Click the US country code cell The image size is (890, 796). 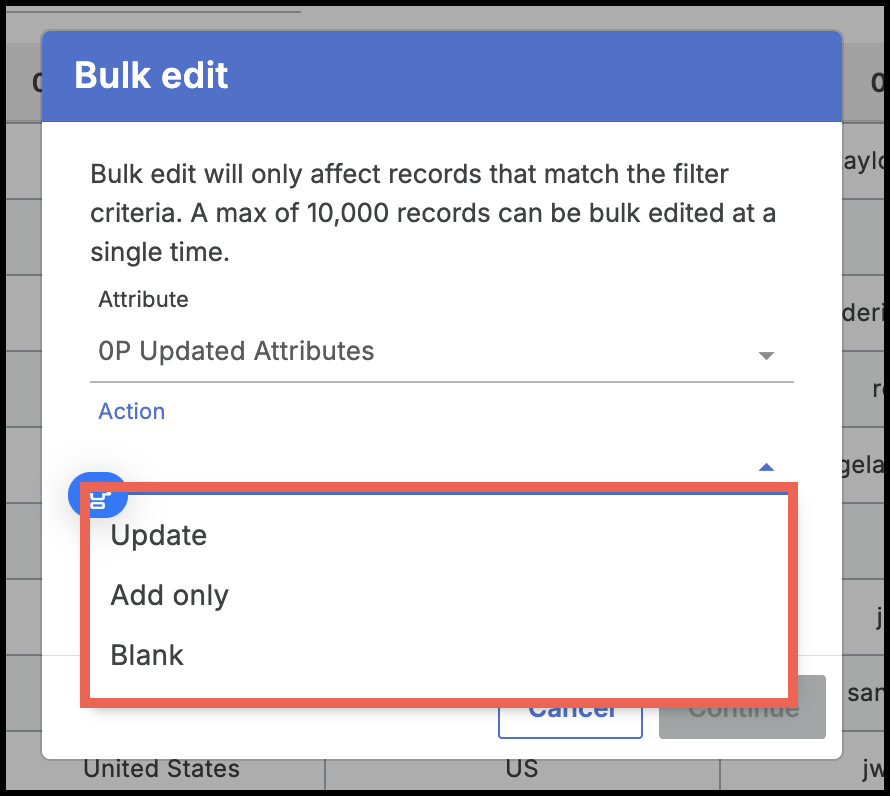pos(521,768)
